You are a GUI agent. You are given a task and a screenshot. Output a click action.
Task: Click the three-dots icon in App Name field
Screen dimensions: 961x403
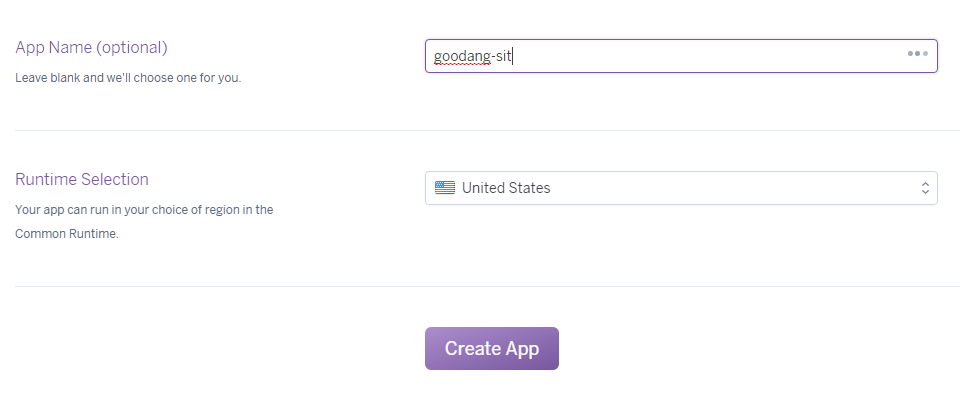[917, 54]
